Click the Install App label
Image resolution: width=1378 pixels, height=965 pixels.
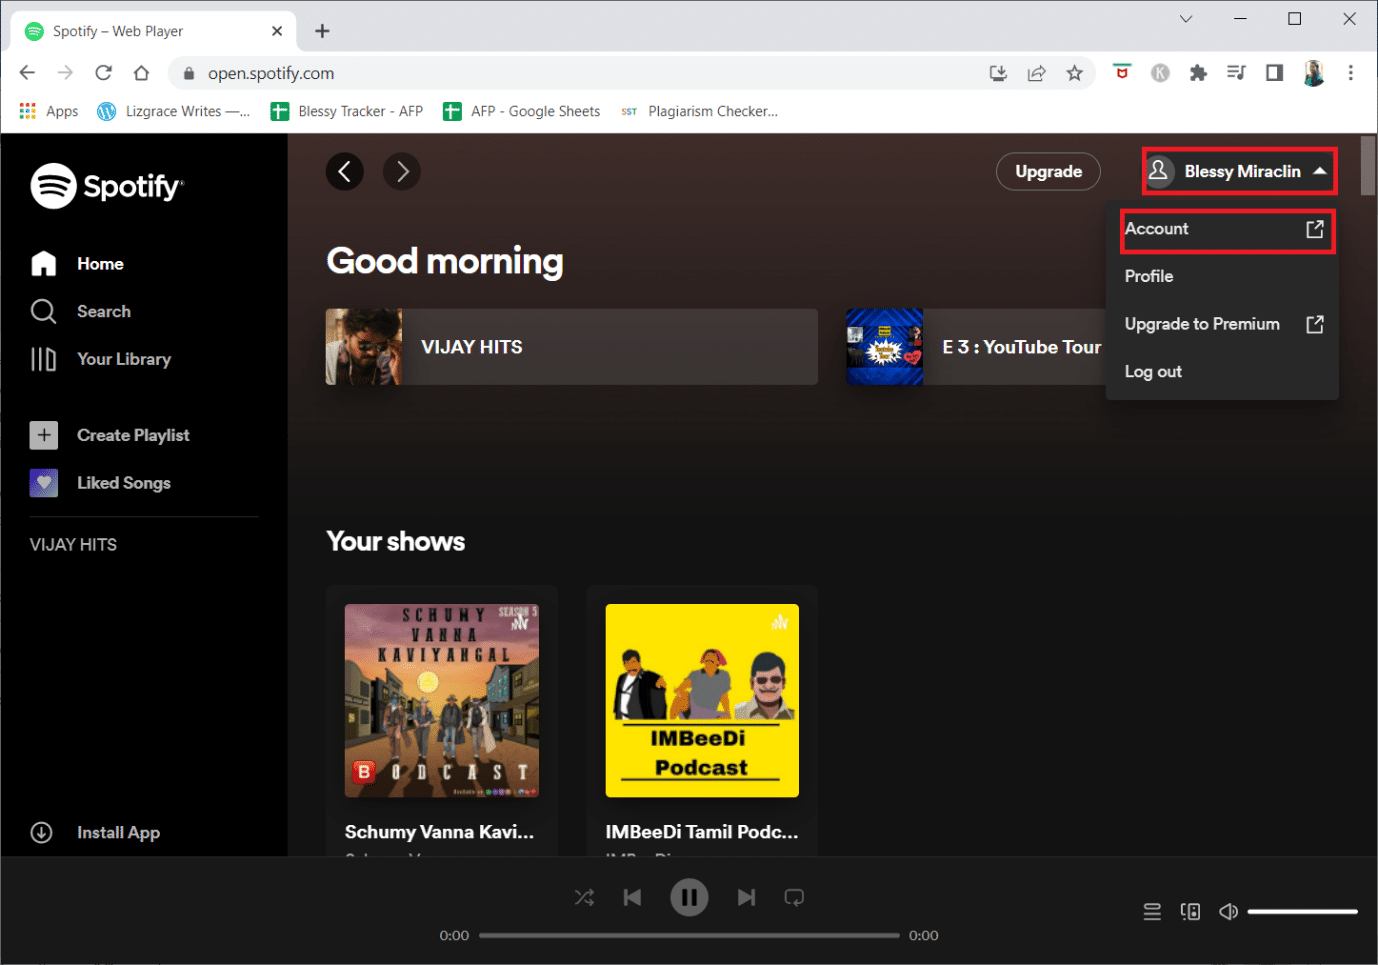[x=119, y=832]
